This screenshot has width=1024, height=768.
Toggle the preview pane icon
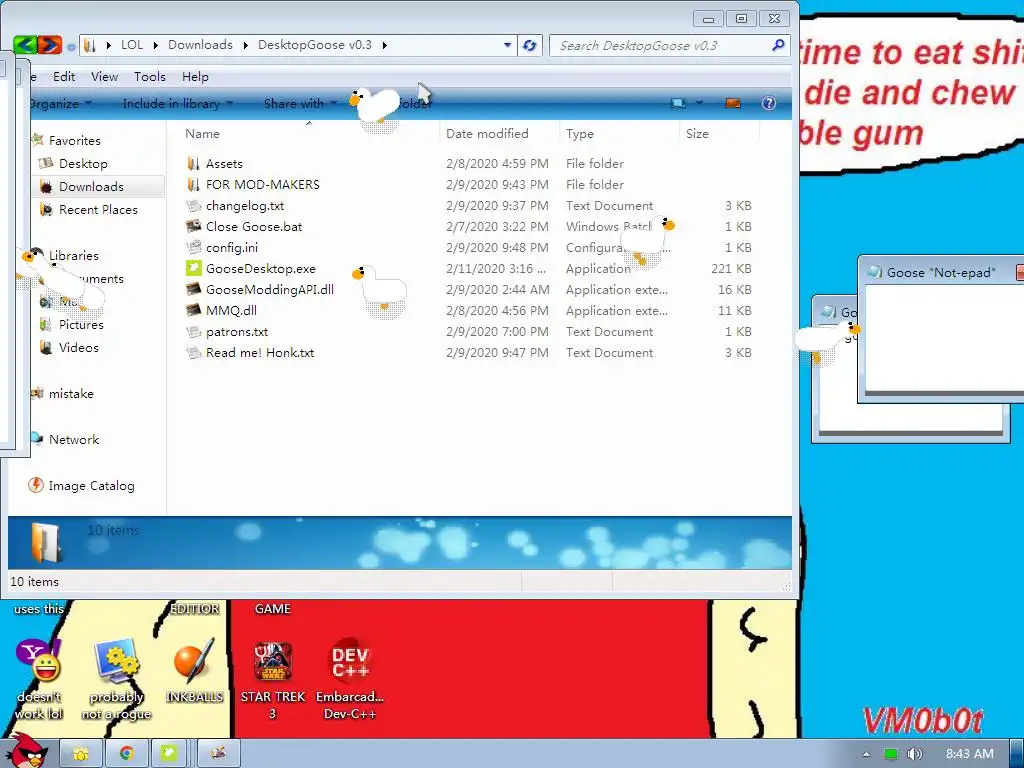[x=733, y=103]
